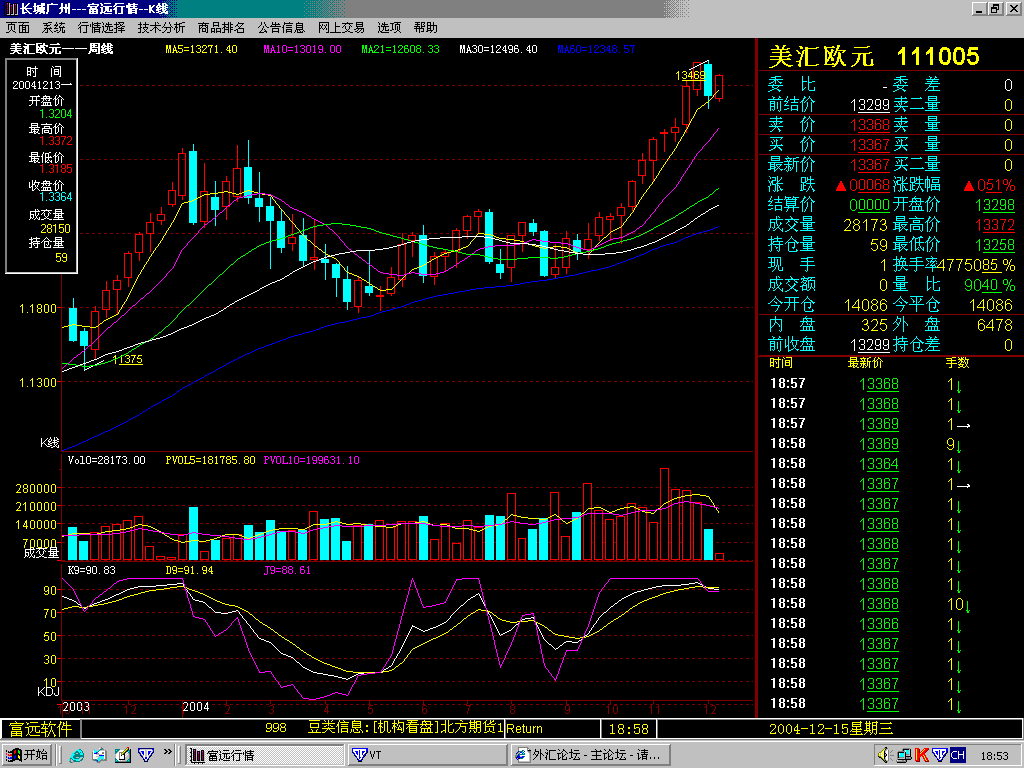Screen dimensions: 1024x768
Task: Open the 网上交易 menu
Action: [x=342, y=27]
